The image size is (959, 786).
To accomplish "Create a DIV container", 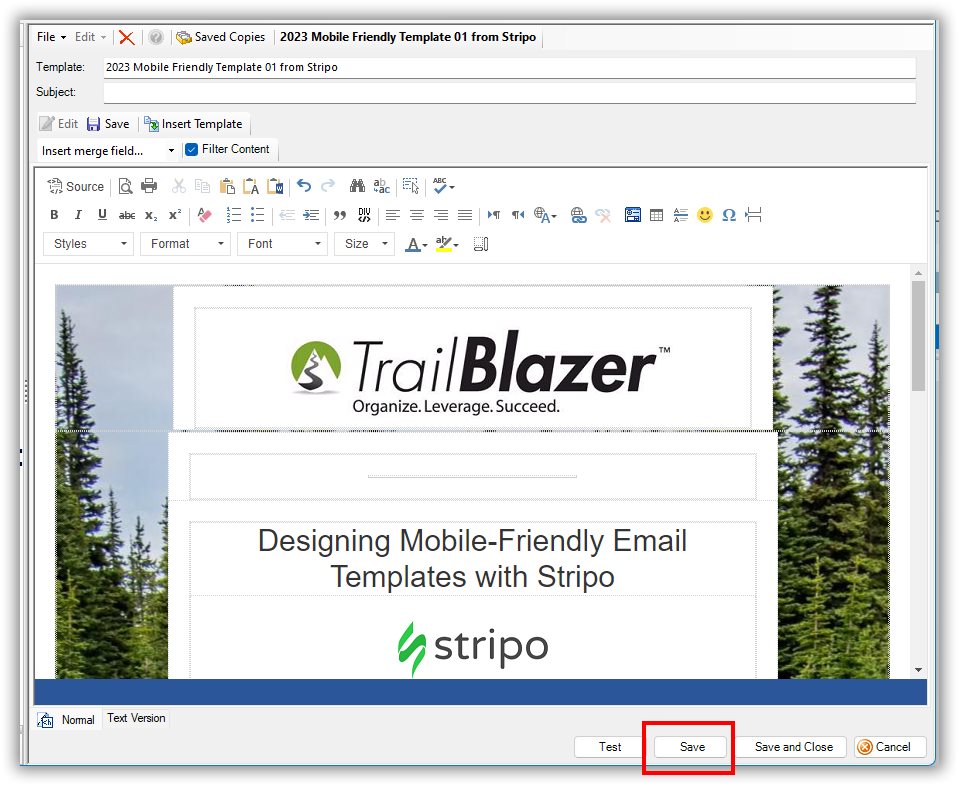I will [x=365, y=215].
